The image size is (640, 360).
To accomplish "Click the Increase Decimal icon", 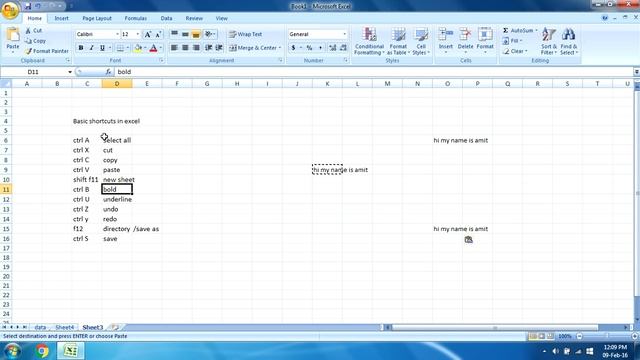I will point(333,48).
